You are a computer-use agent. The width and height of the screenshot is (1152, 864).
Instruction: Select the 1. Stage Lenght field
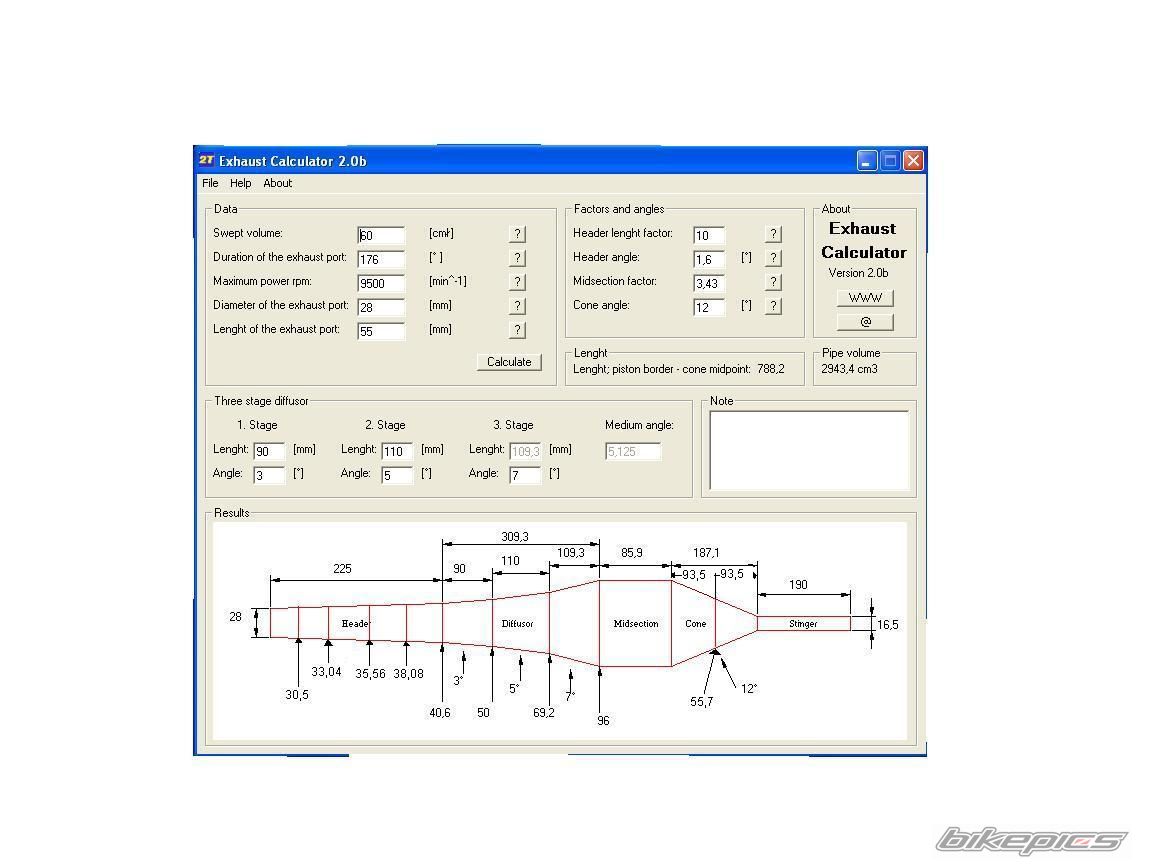[x=269, y=452]
